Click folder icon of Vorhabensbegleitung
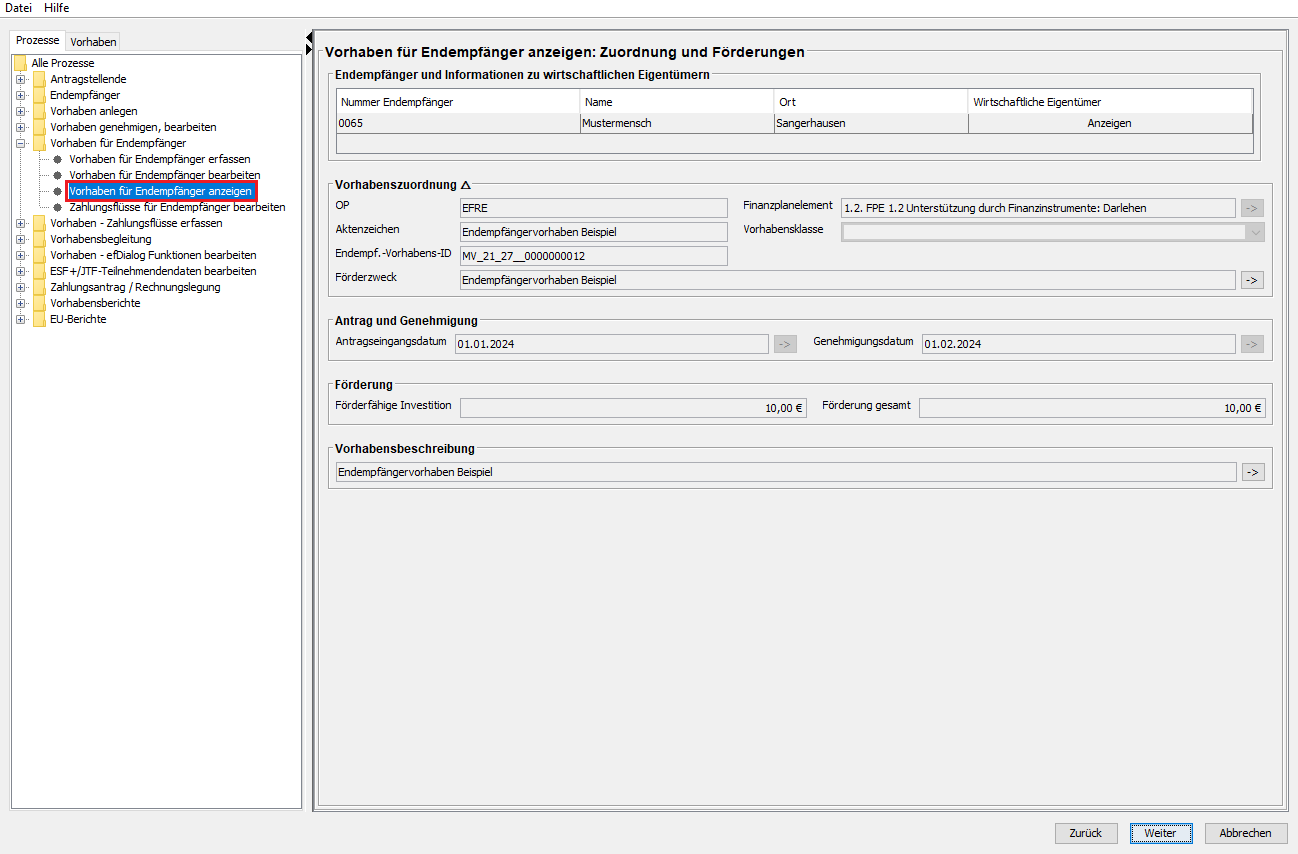1298x854 pixels. tap(39, 239)
